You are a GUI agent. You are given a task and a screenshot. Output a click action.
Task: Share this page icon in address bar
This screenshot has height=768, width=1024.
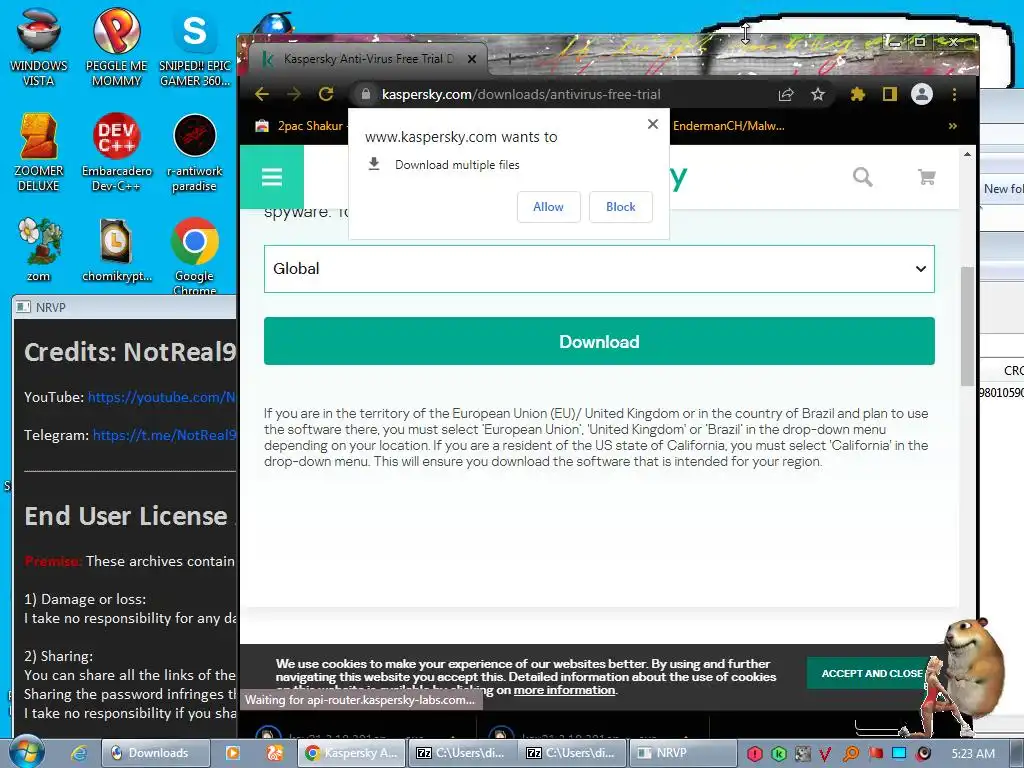[x=786, y=94]
